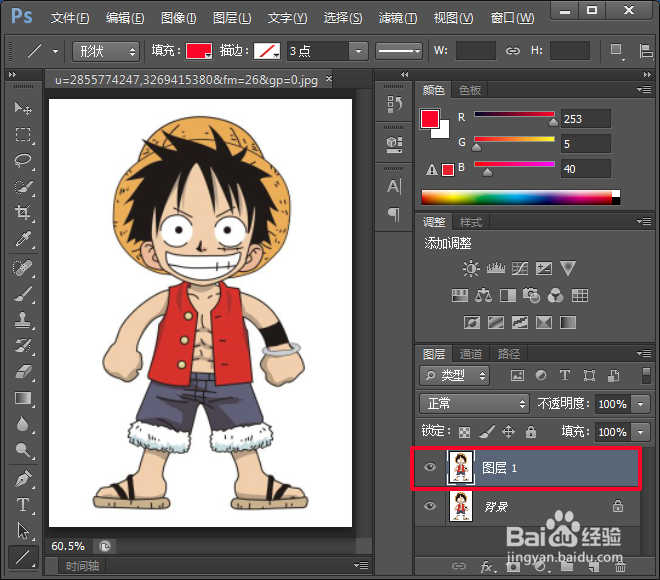The height and width of the screenshot is (580, 660).
Task: Select the Brush tool
Action: click(x=23, y=294)
